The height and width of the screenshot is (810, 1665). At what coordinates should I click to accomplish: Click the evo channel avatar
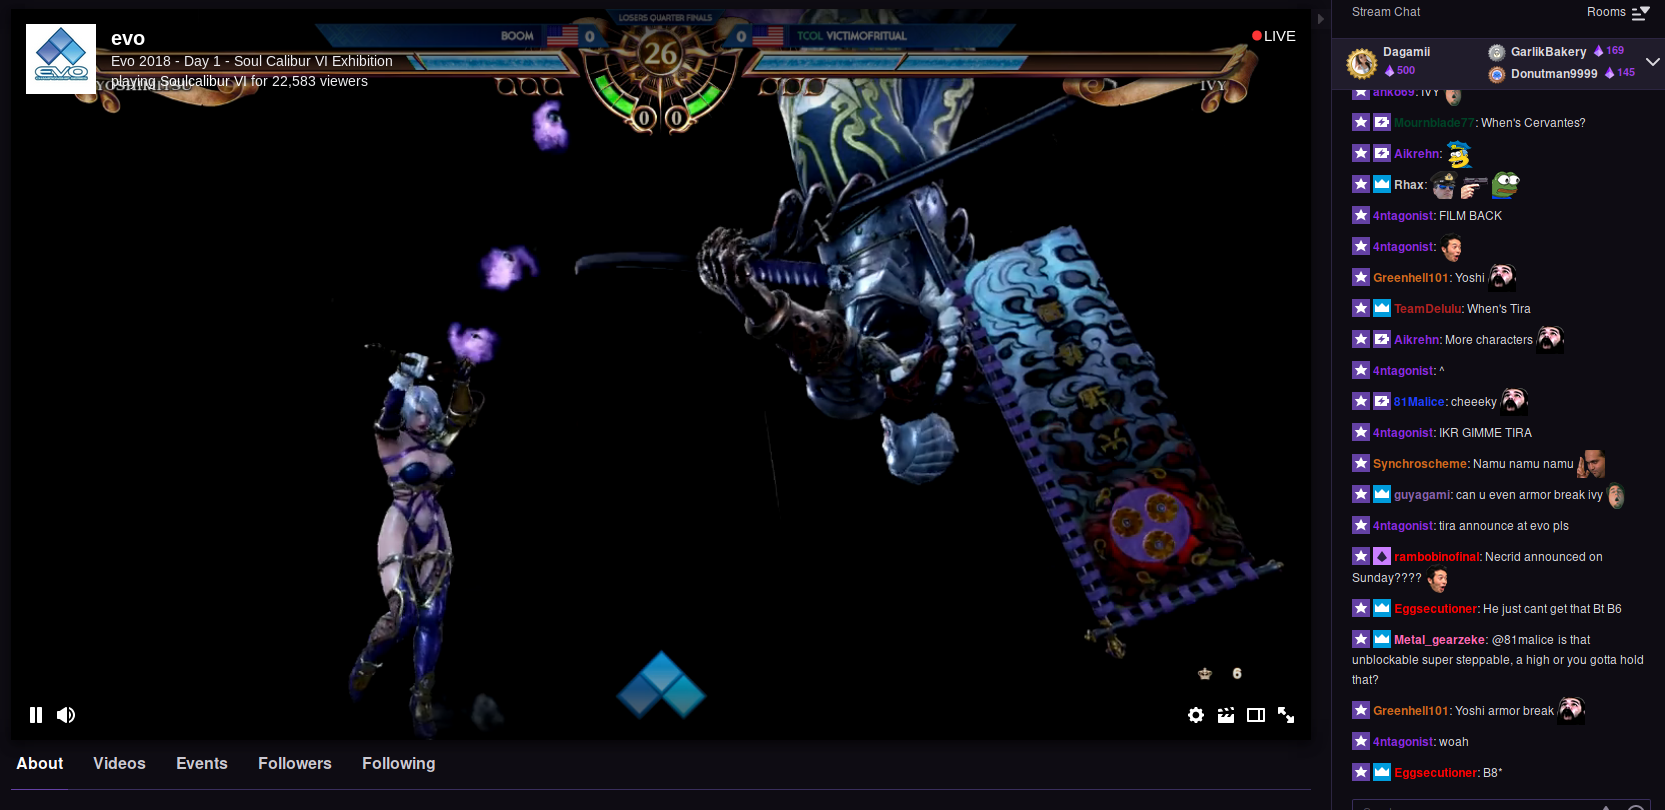(61, 59)
